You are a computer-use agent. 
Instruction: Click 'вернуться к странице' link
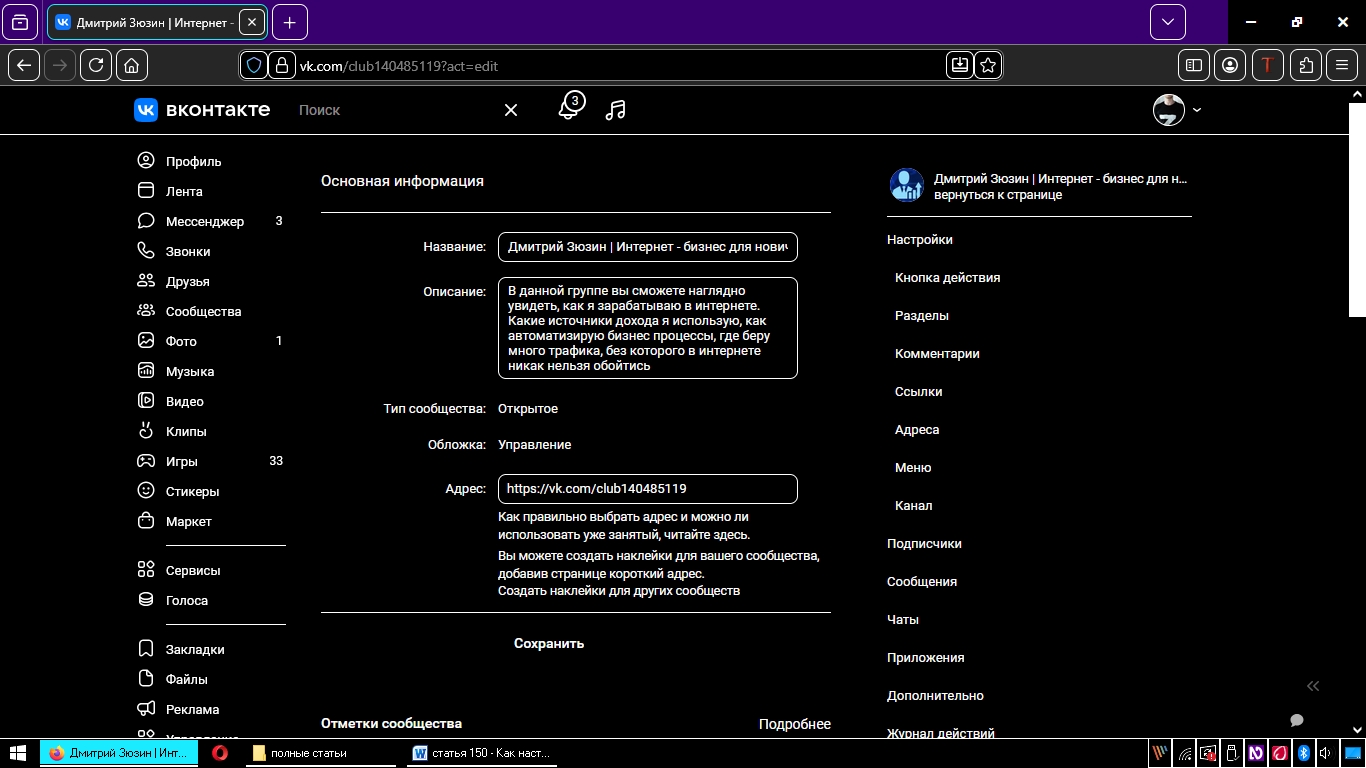[997, 195]
